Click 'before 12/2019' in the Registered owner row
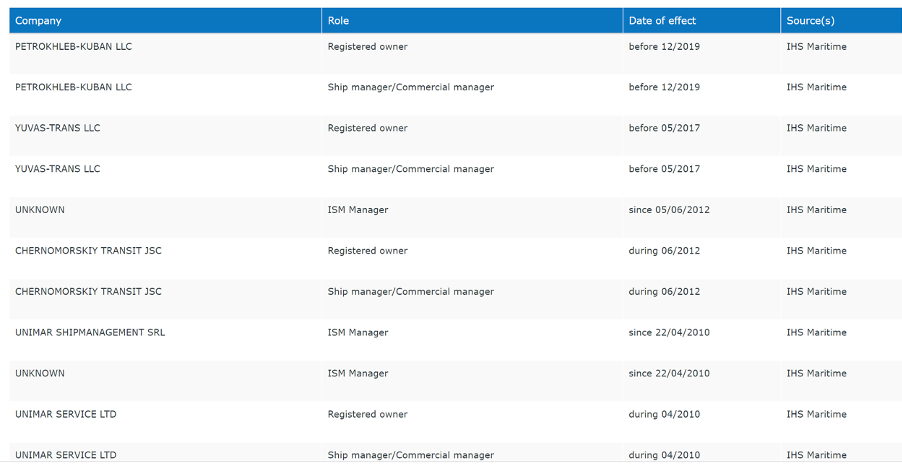The image size is (902, 466). [x=664, y=47]
